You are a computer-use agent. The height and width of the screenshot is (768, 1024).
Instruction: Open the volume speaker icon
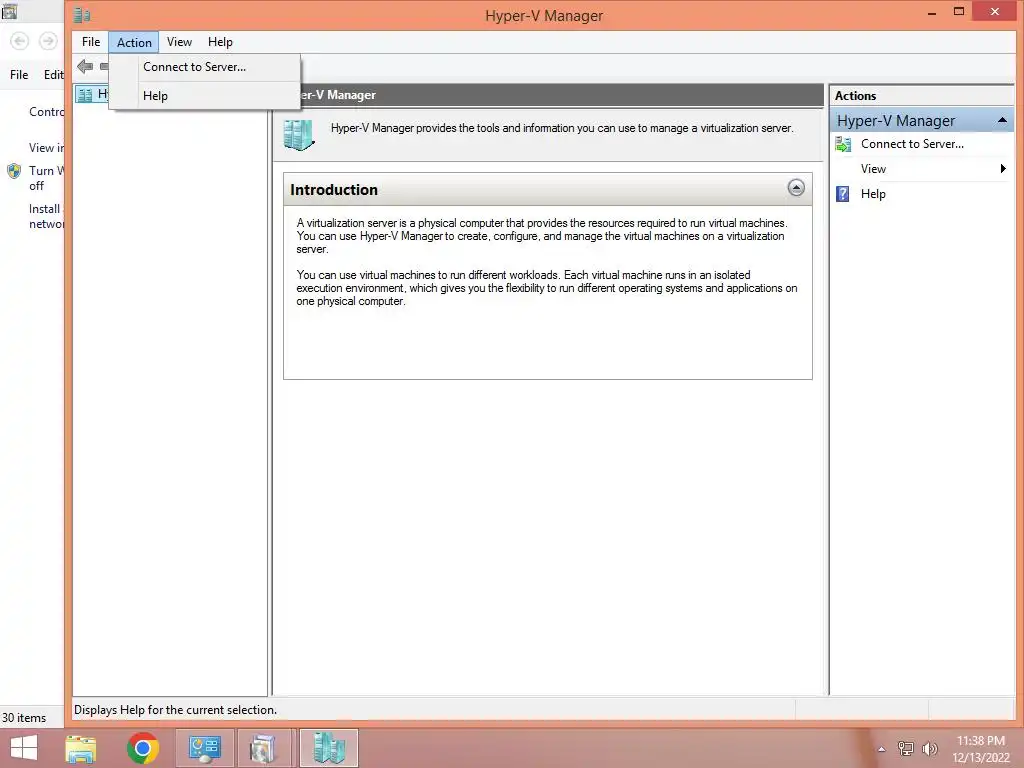[929, 748]
